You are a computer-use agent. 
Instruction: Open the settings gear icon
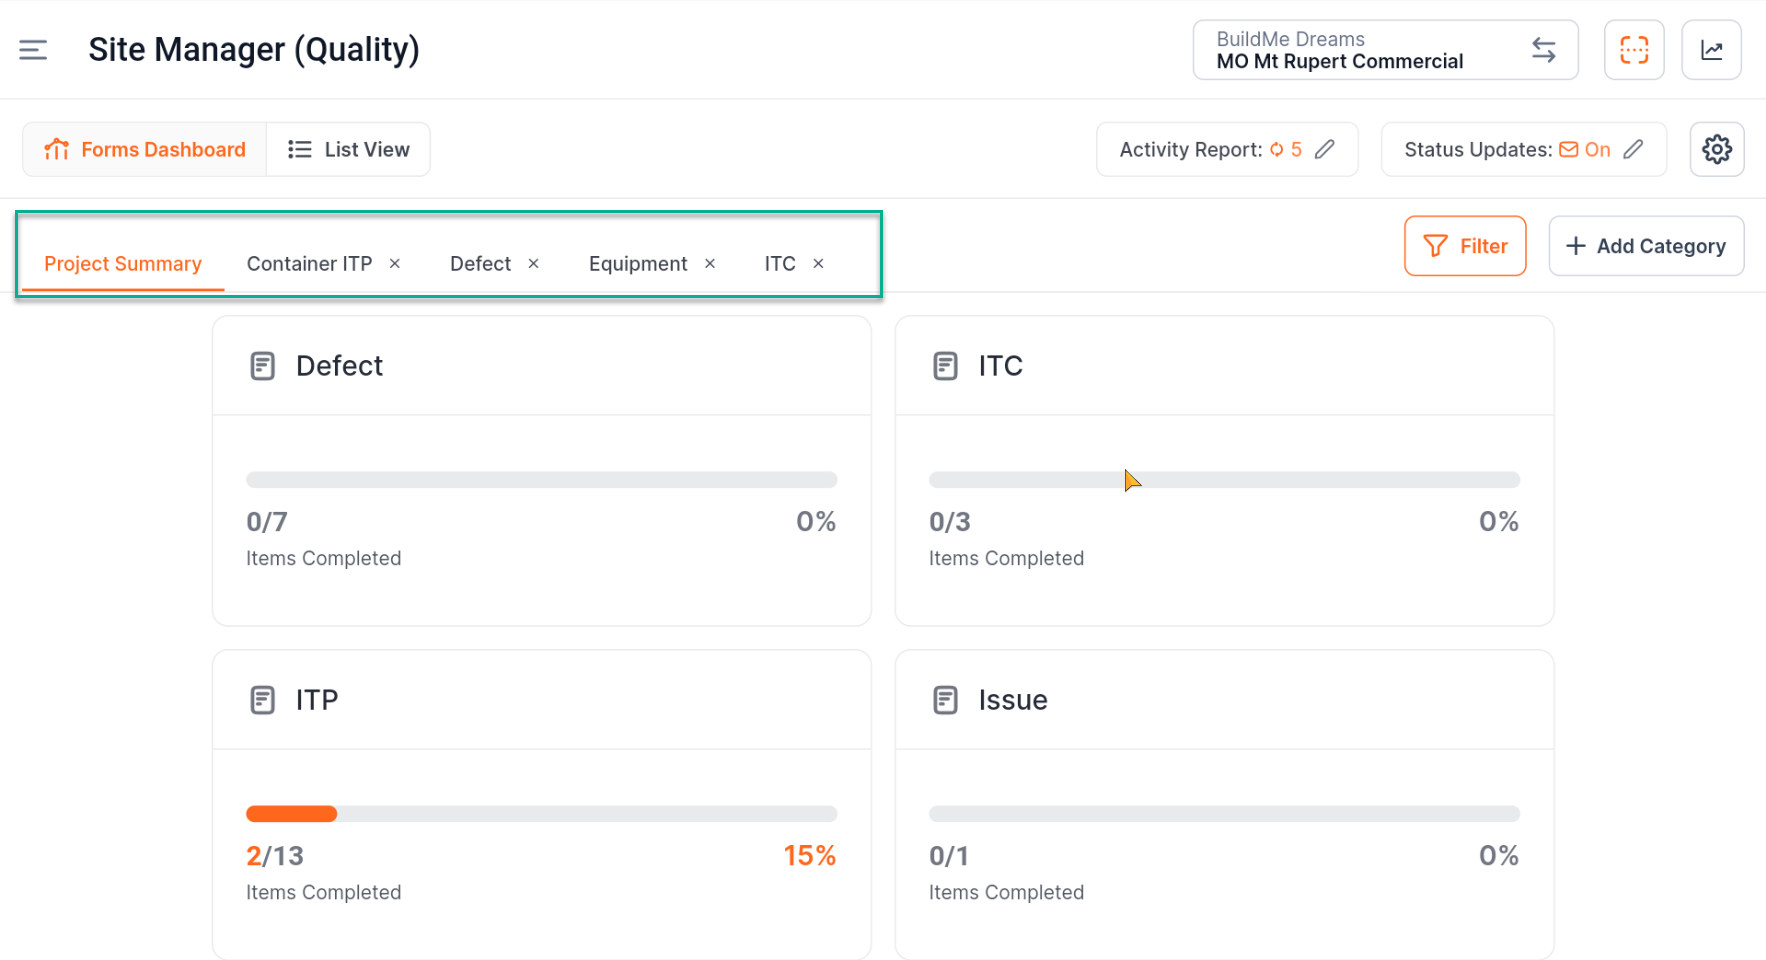1717,149
